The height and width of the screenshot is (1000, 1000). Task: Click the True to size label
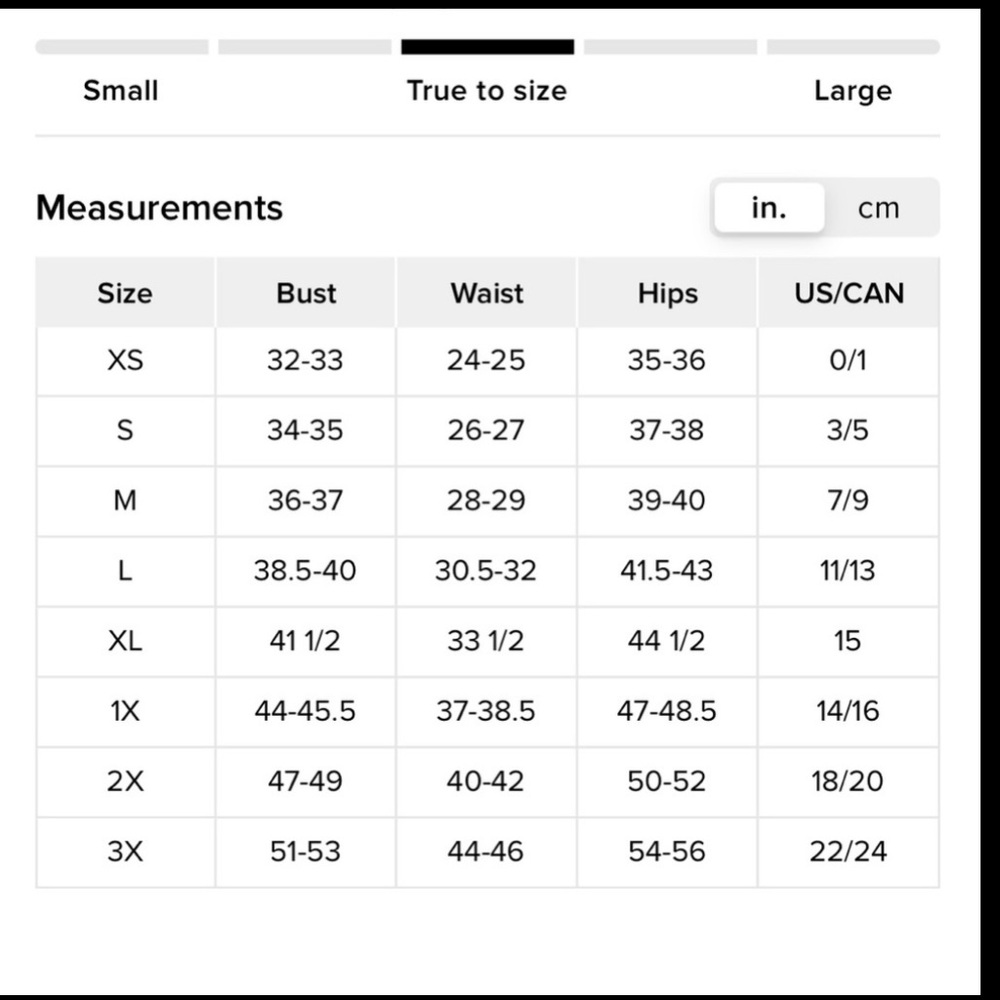(487, 91)
